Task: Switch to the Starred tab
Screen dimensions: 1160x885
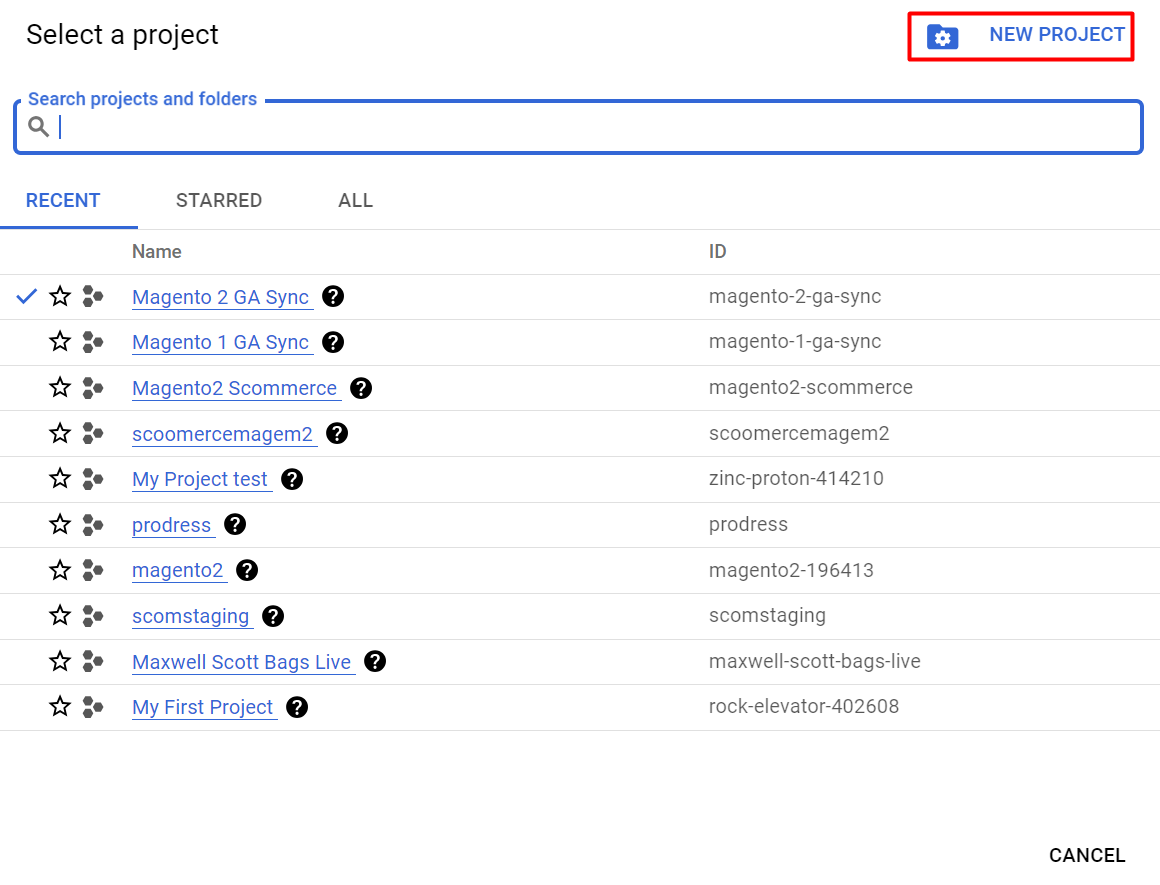Action: pos(219,201)
